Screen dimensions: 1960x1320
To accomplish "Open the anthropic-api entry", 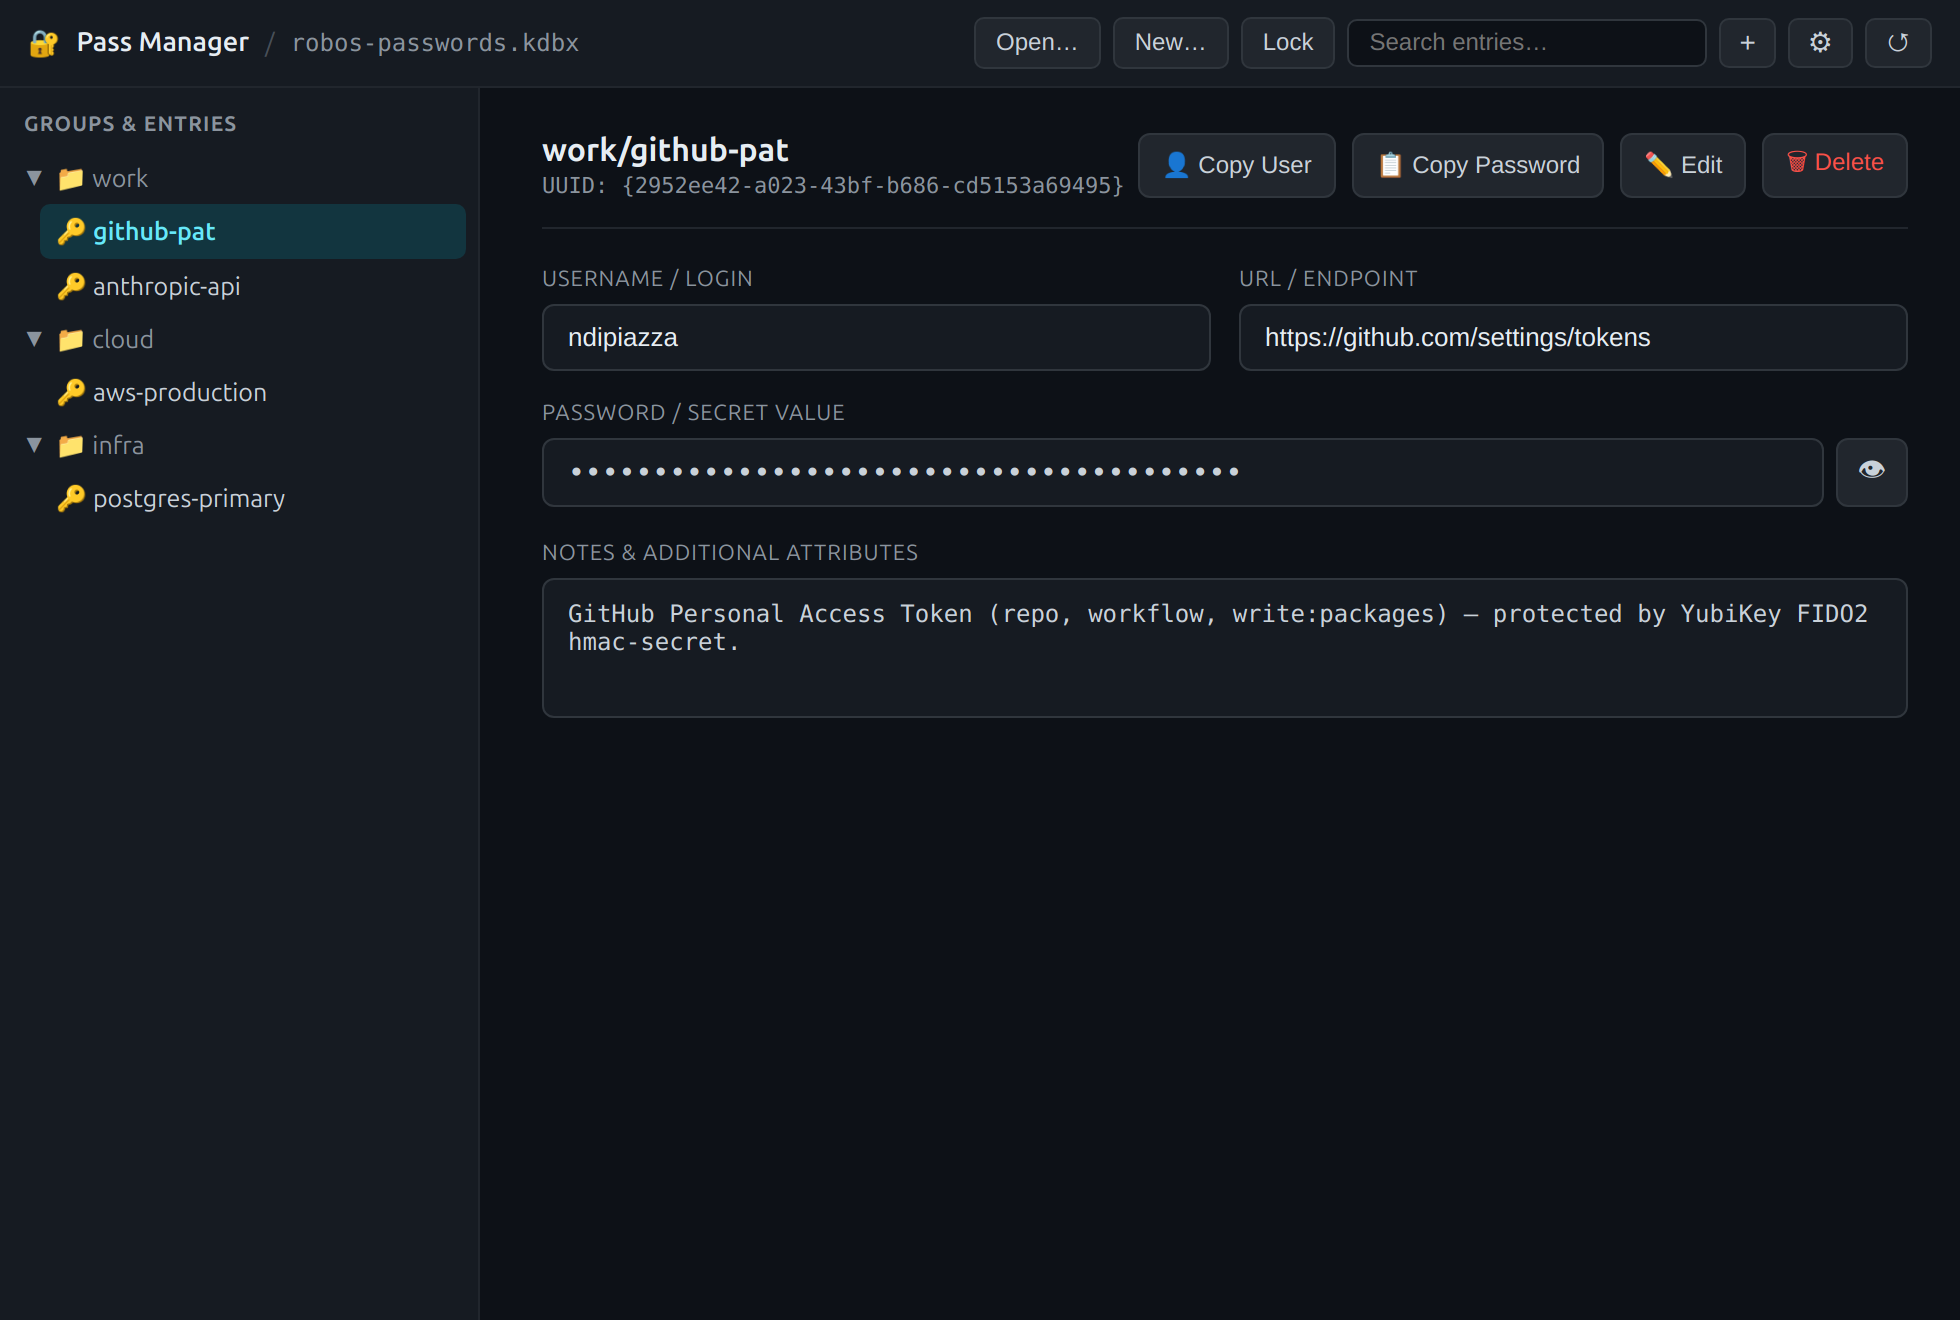I will (x=253, y=287).
